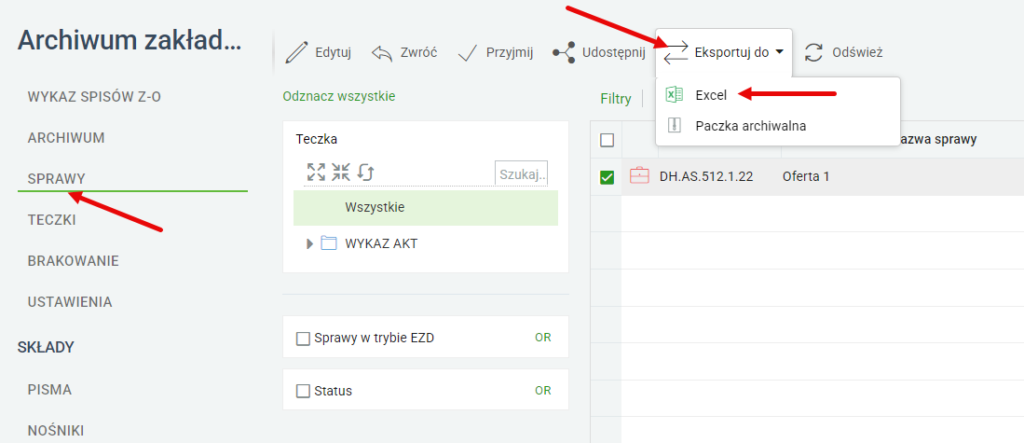Open the USTAWIENIA section
The height and width of the screenshot is (443, 1024).
70,303
